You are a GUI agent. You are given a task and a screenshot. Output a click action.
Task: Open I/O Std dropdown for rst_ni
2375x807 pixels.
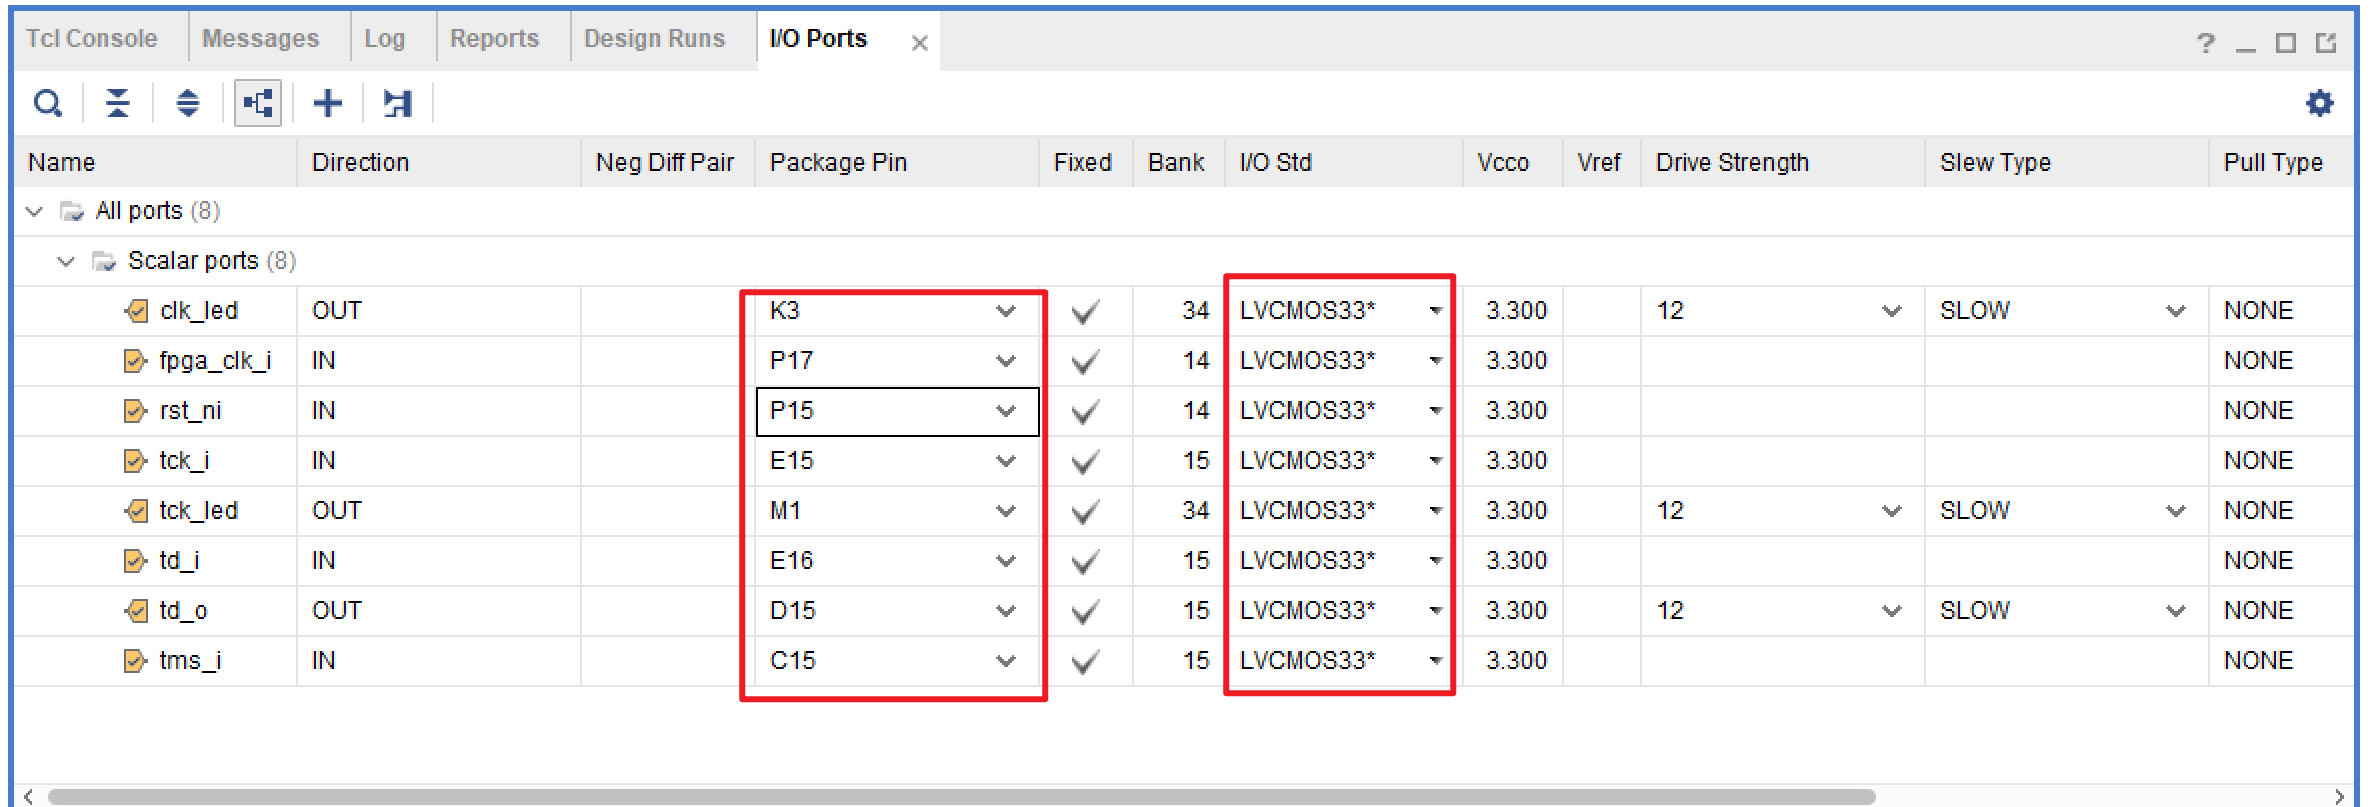(1436, 411)
